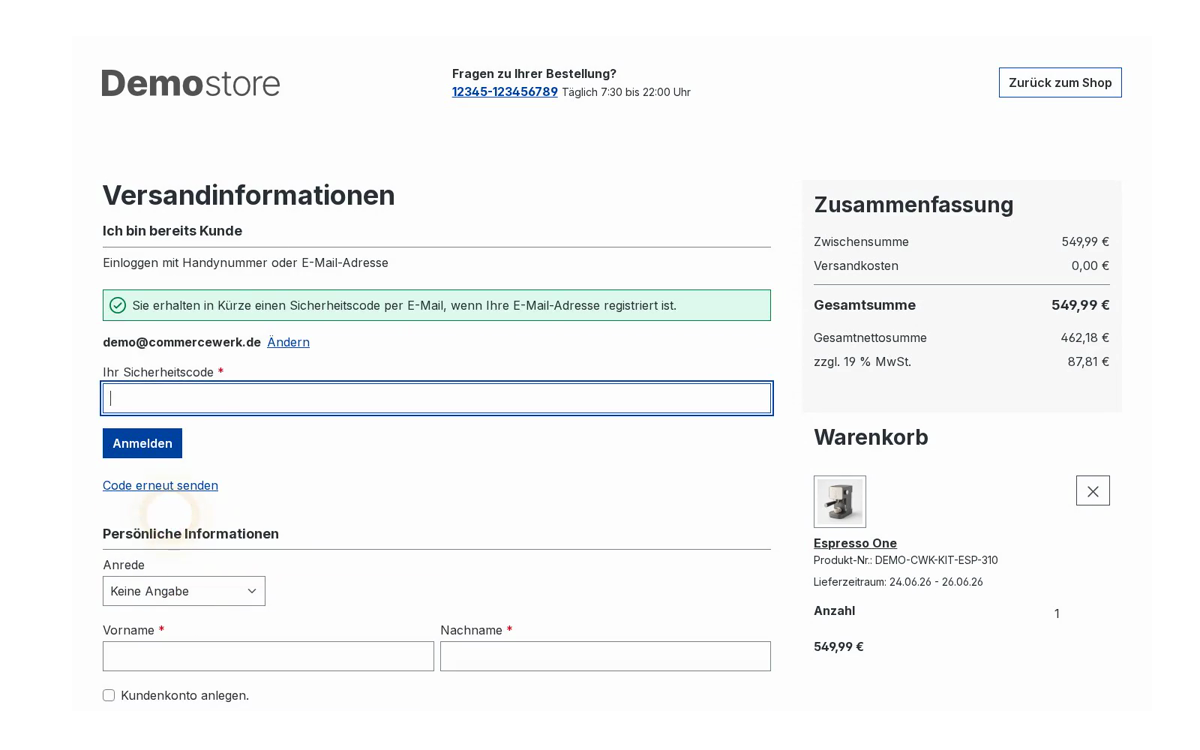Focus the Ihr Sicherheitscode input field
Screen dimensions: 1200x750
pyautogui.click(x=437, y=398)
